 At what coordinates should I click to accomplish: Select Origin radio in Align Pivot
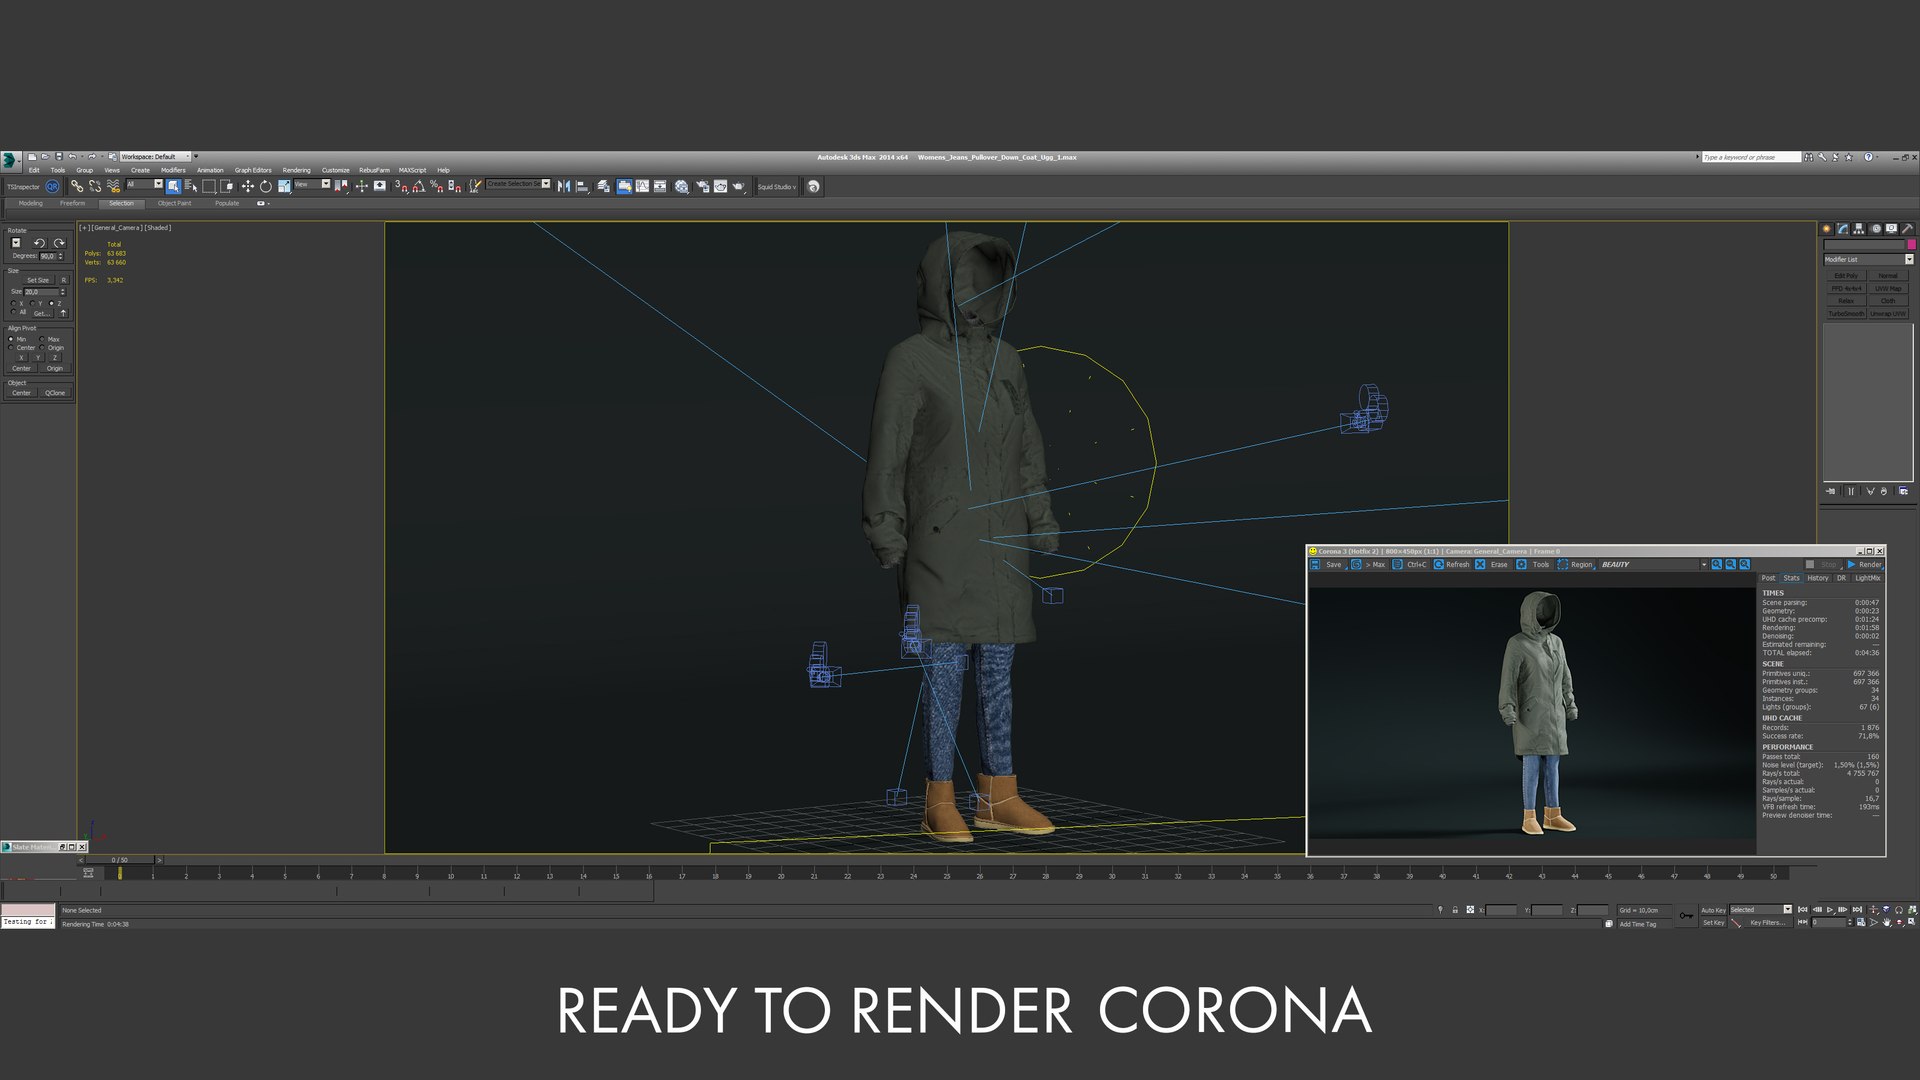(x=42, y=347)
